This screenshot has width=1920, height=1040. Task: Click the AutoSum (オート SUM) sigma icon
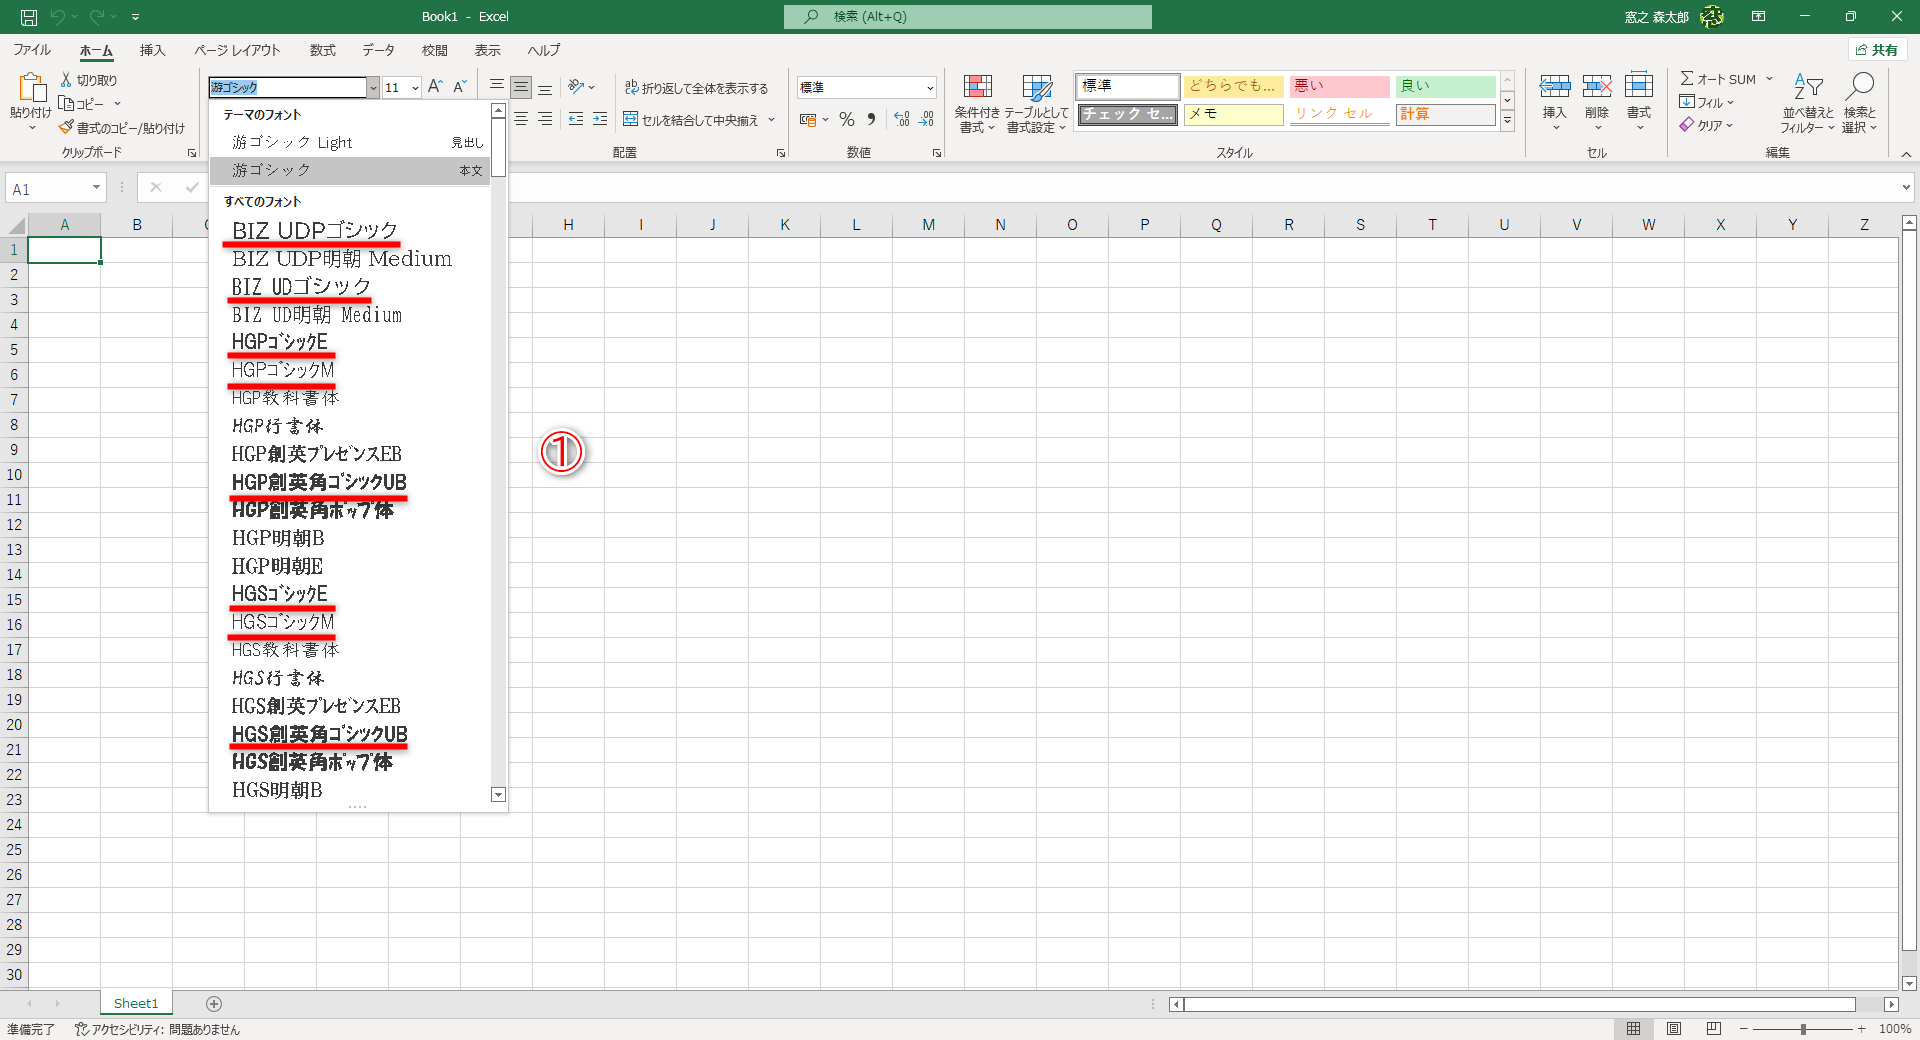(1687, 79)
